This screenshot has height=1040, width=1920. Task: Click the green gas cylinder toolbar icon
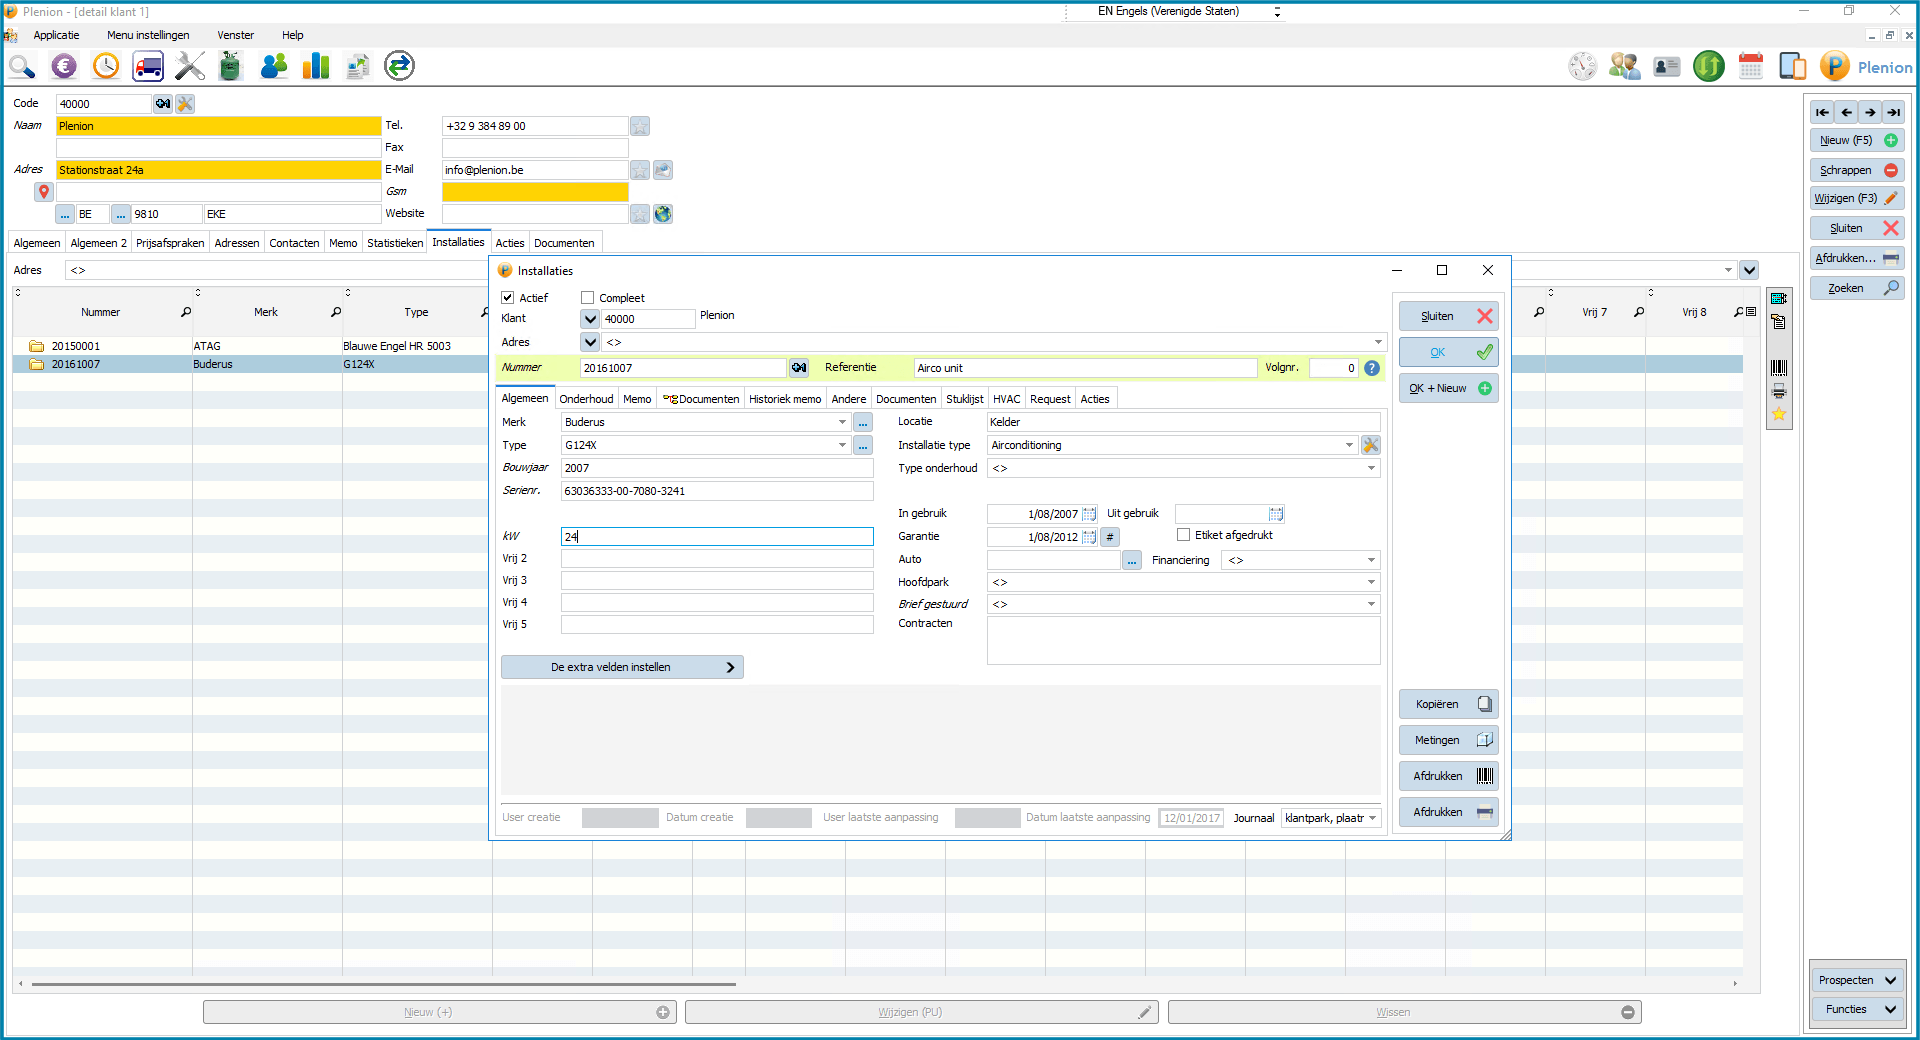tap(231, 67)
